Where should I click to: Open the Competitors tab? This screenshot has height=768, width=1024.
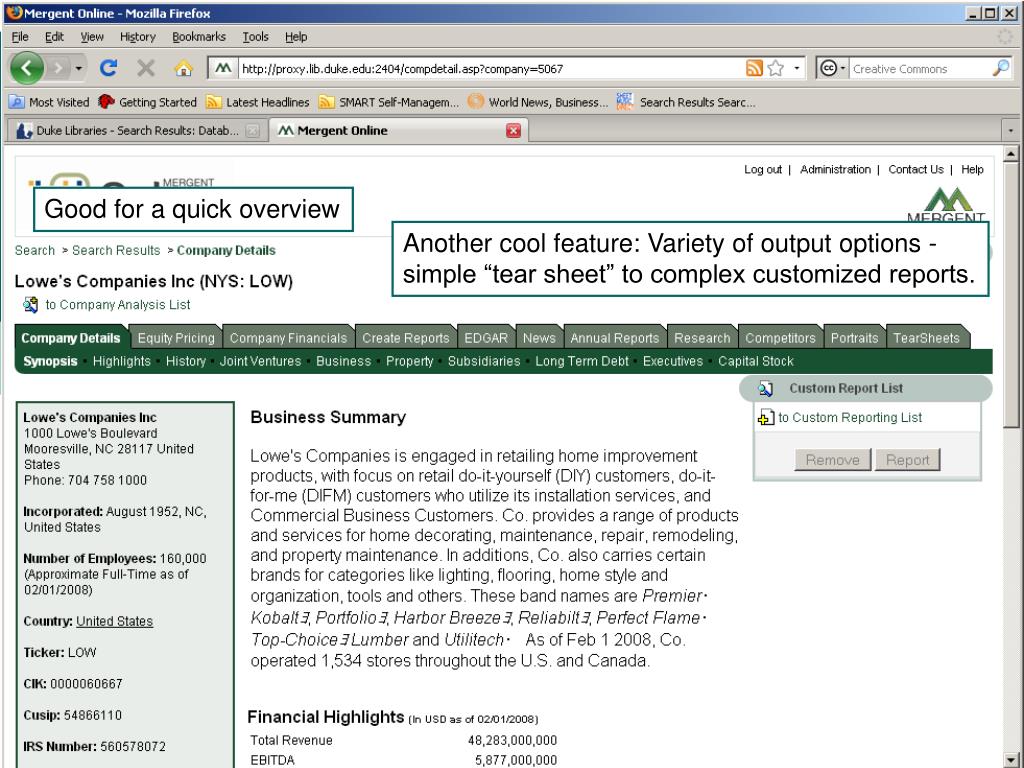tap(780, 338)
